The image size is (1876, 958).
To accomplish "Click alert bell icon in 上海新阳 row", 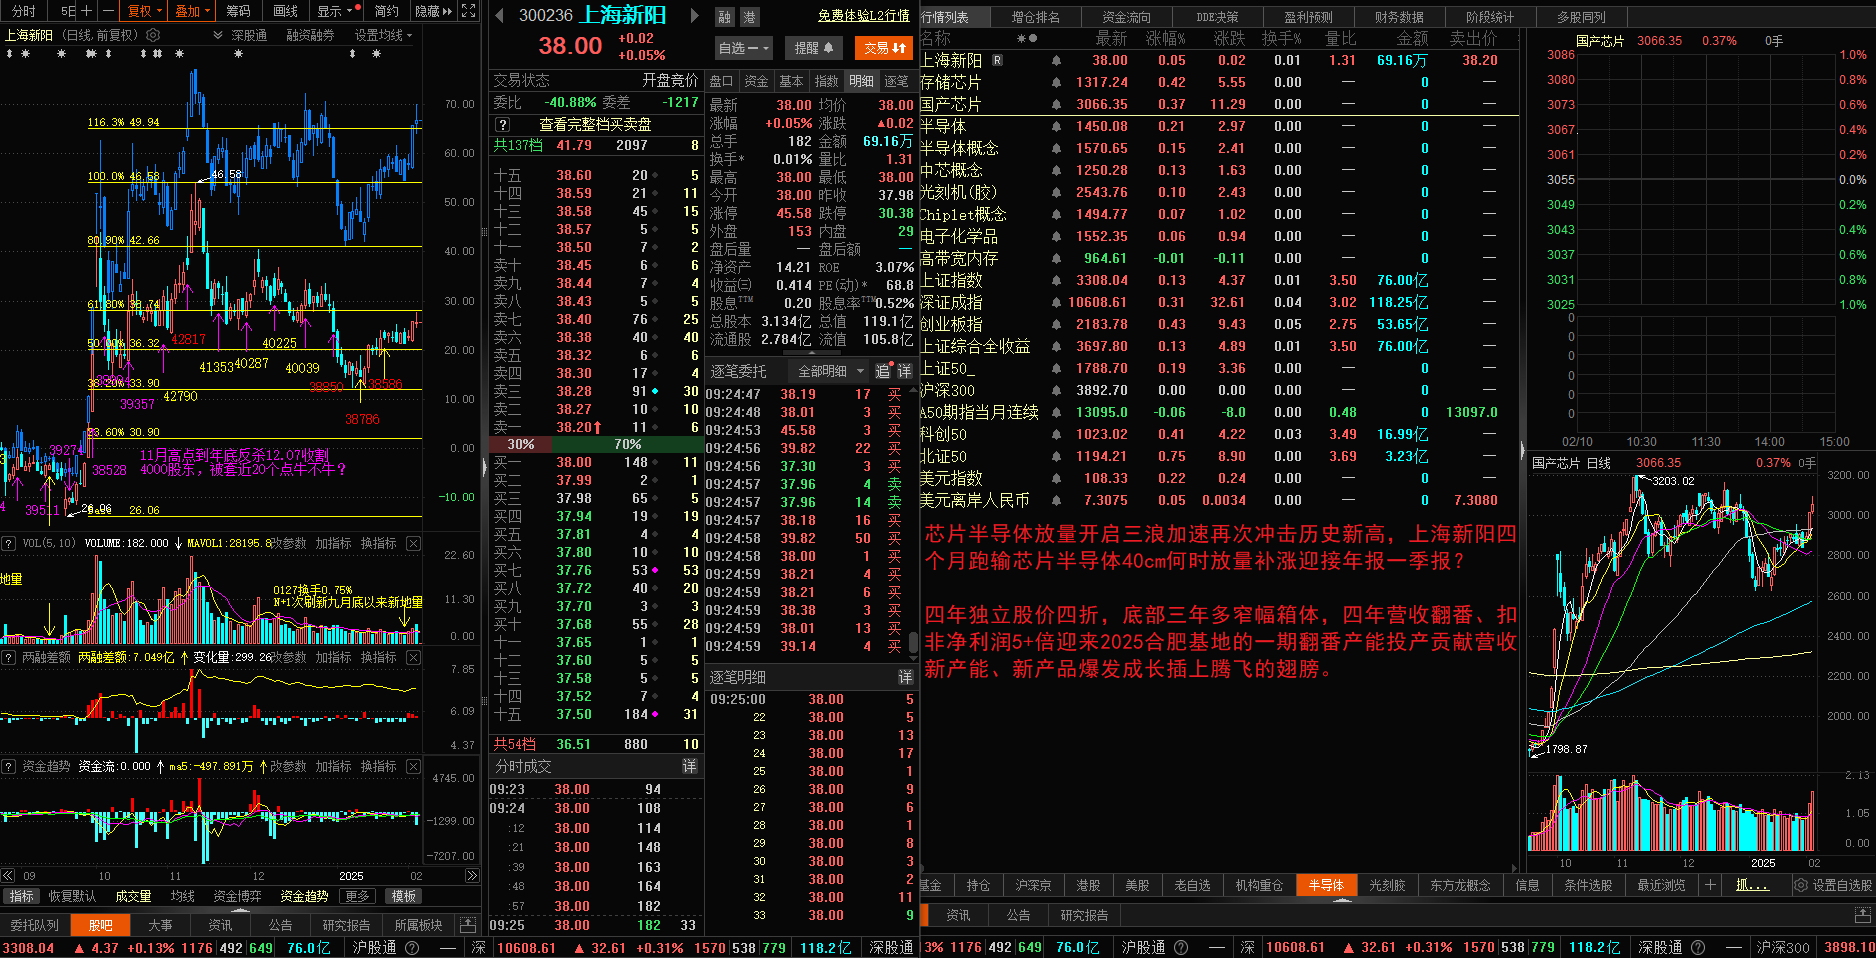I will [1057, 60].
